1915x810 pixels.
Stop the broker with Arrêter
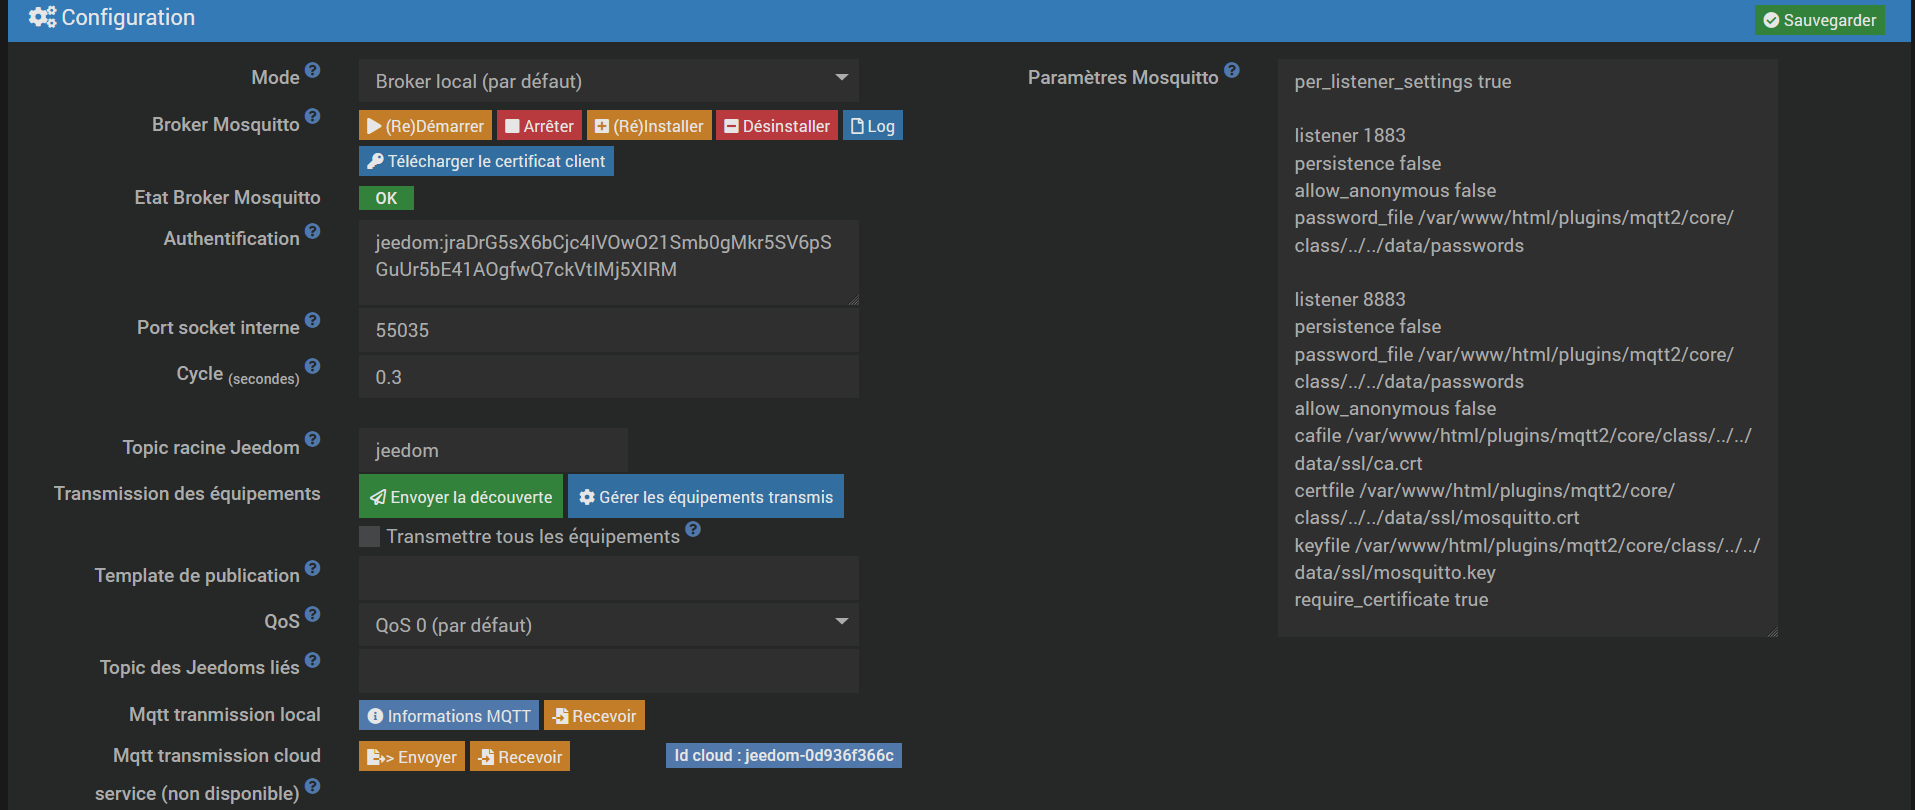click(x=539, y=126)
